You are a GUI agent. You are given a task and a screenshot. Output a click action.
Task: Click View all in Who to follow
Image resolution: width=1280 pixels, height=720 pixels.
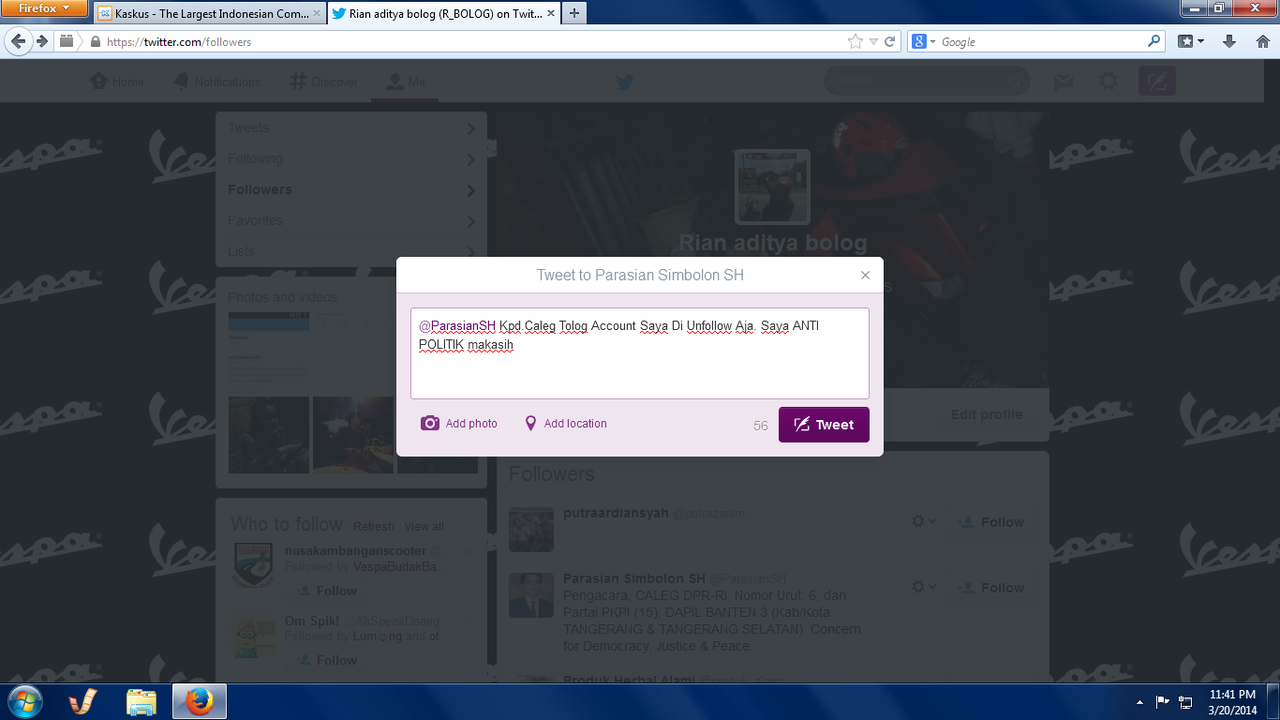(424, 527)
